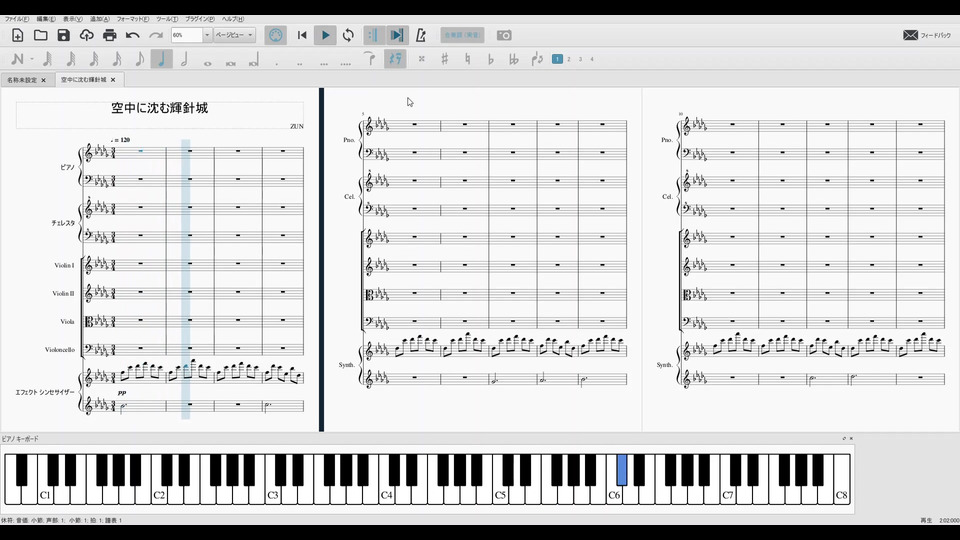Image resolution: width=960 pixels, height=540 pixels.
Task: Open the zoom level dropdown
Action: point(207,35)
